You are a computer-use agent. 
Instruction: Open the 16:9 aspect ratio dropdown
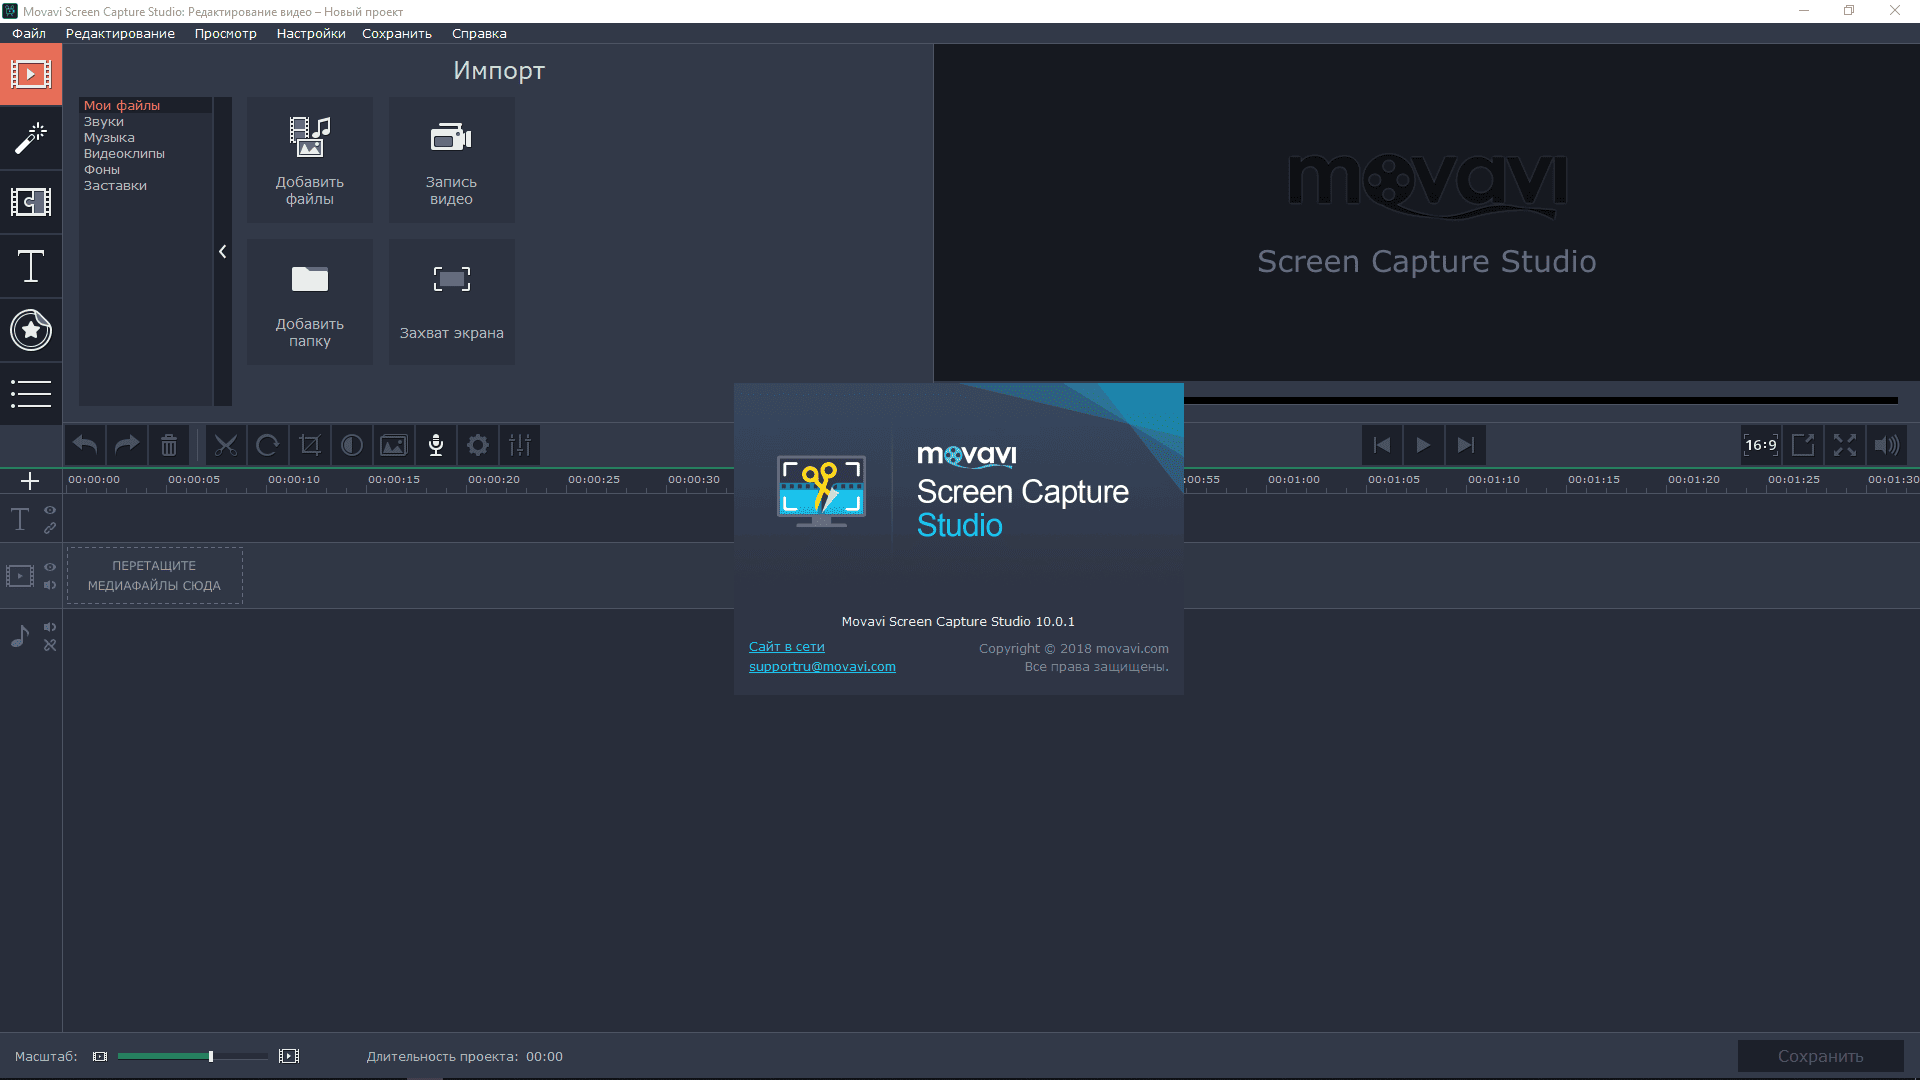pos(1761,445)
